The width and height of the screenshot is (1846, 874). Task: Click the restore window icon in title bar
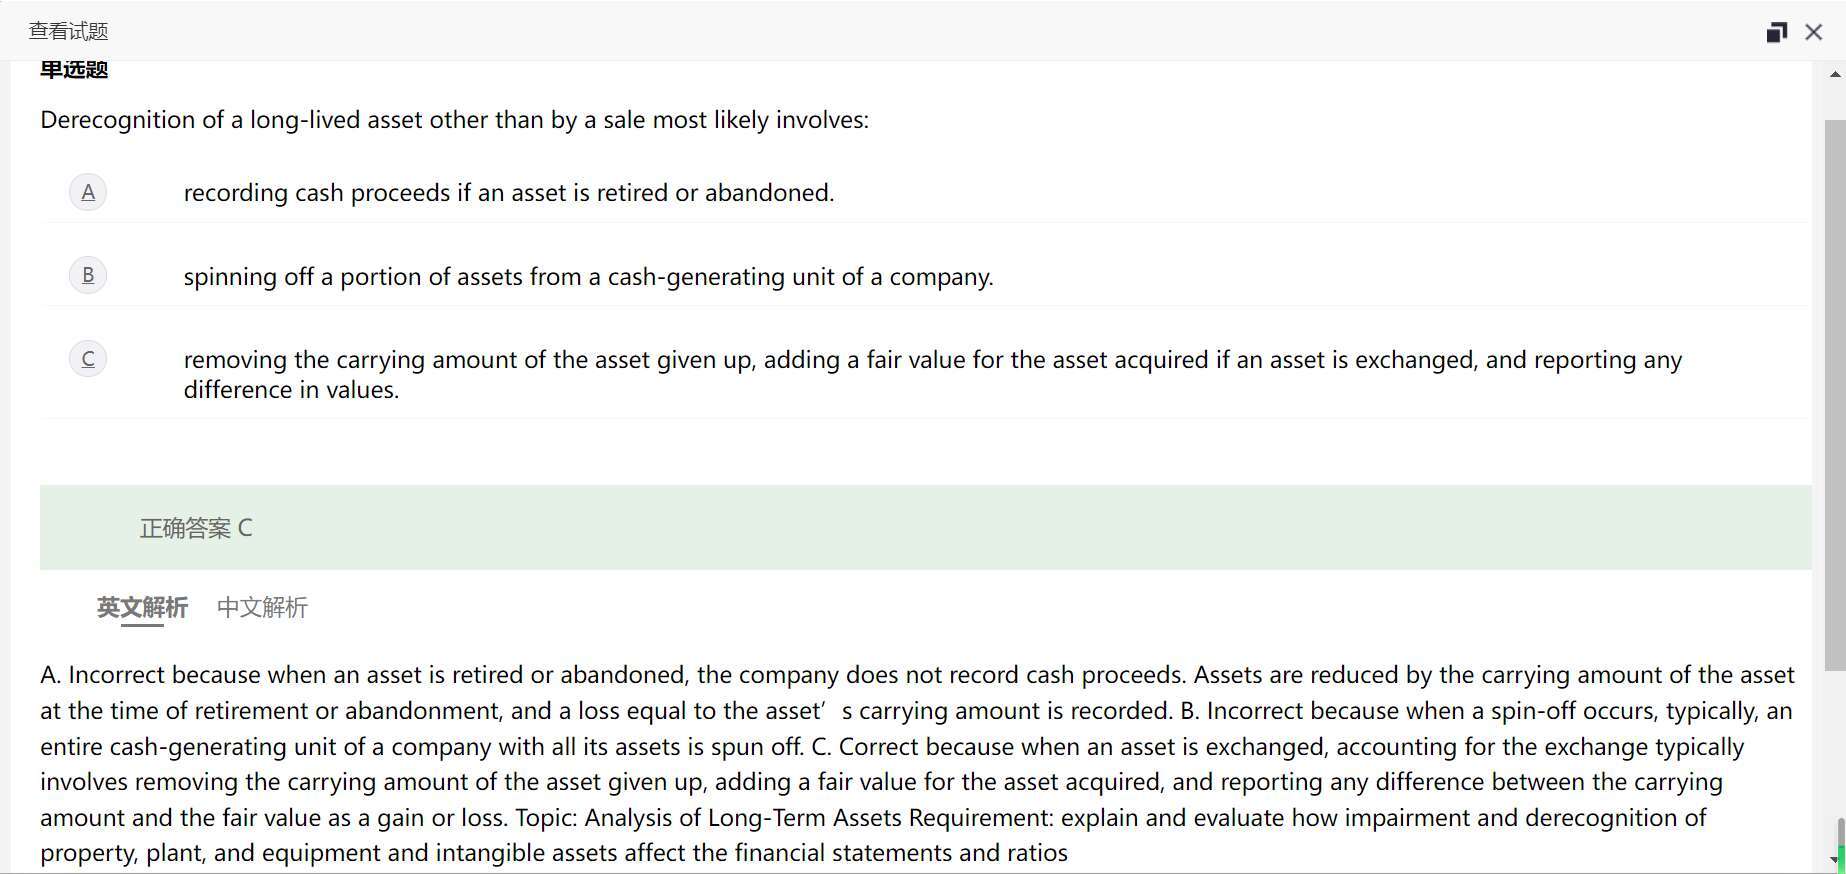pos(1776,32)
